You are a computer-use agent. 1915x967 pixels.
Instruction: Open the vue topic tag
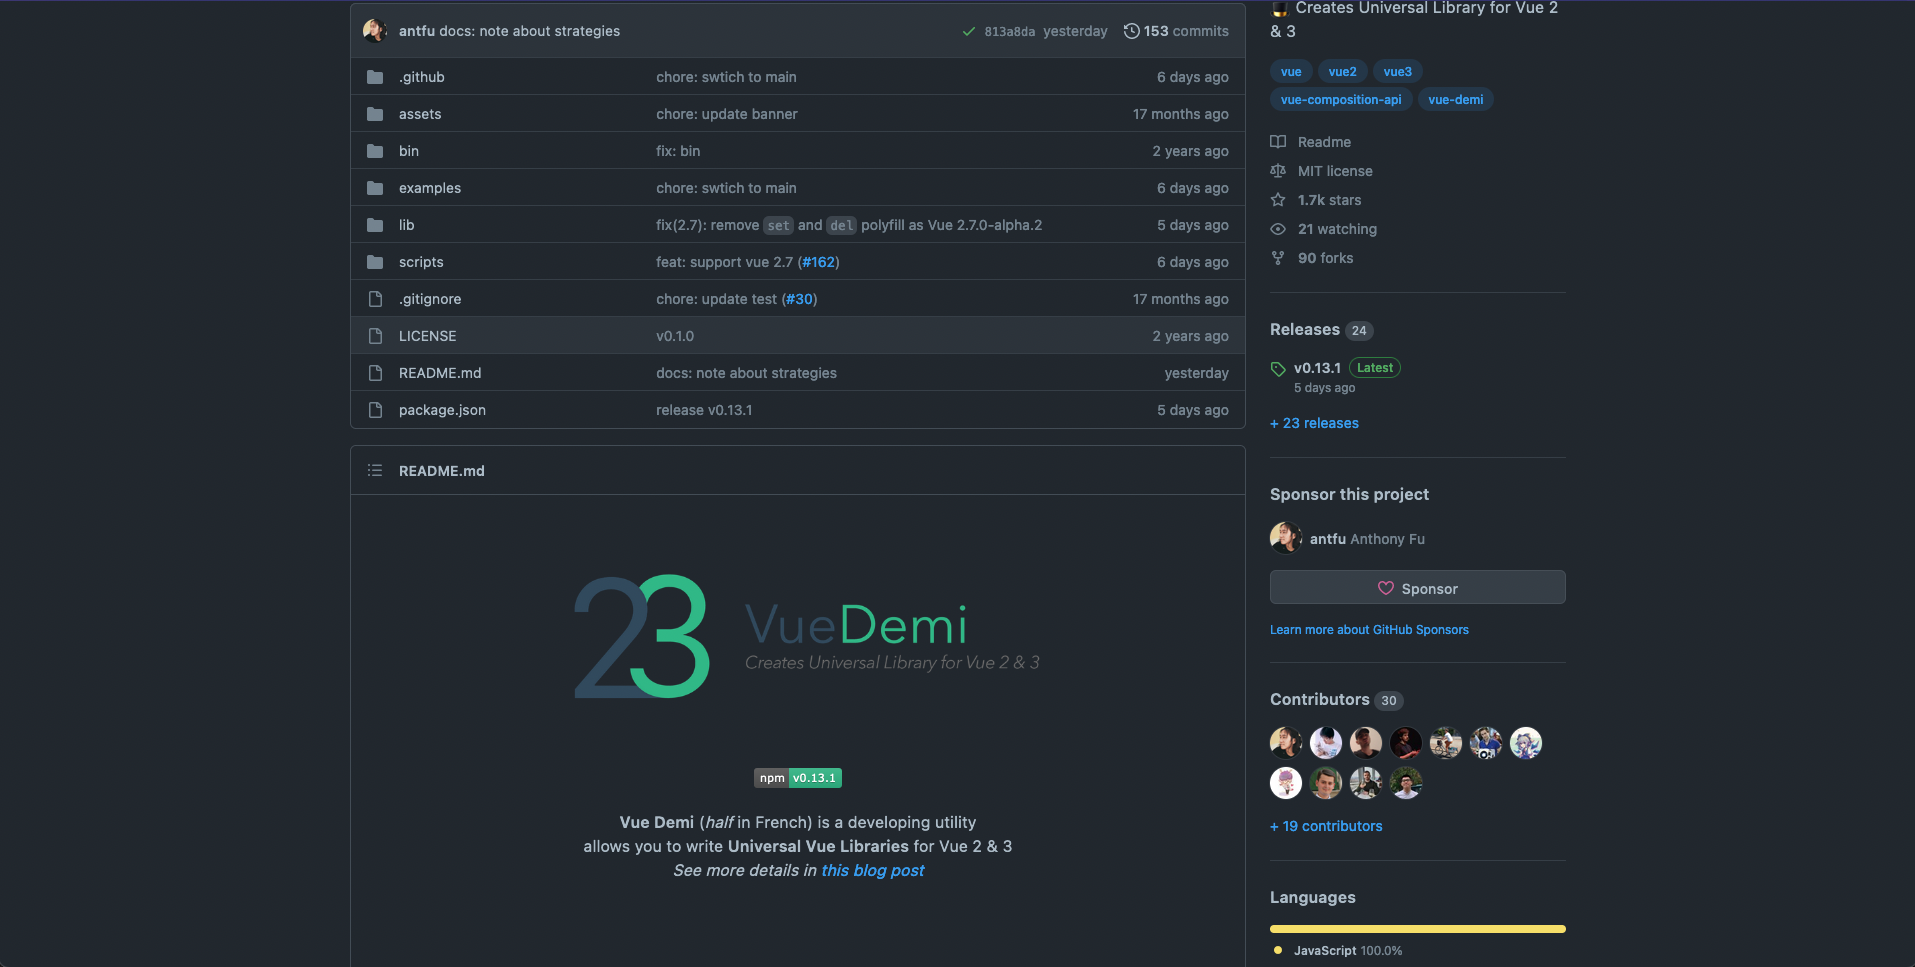point(1291,72)
